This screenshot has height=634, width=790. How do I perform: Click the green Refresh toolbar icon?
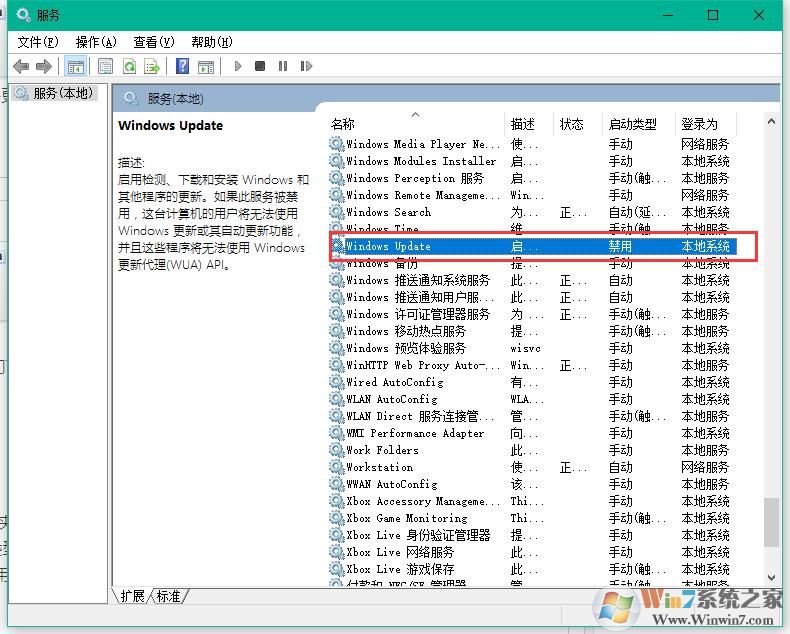129,67
